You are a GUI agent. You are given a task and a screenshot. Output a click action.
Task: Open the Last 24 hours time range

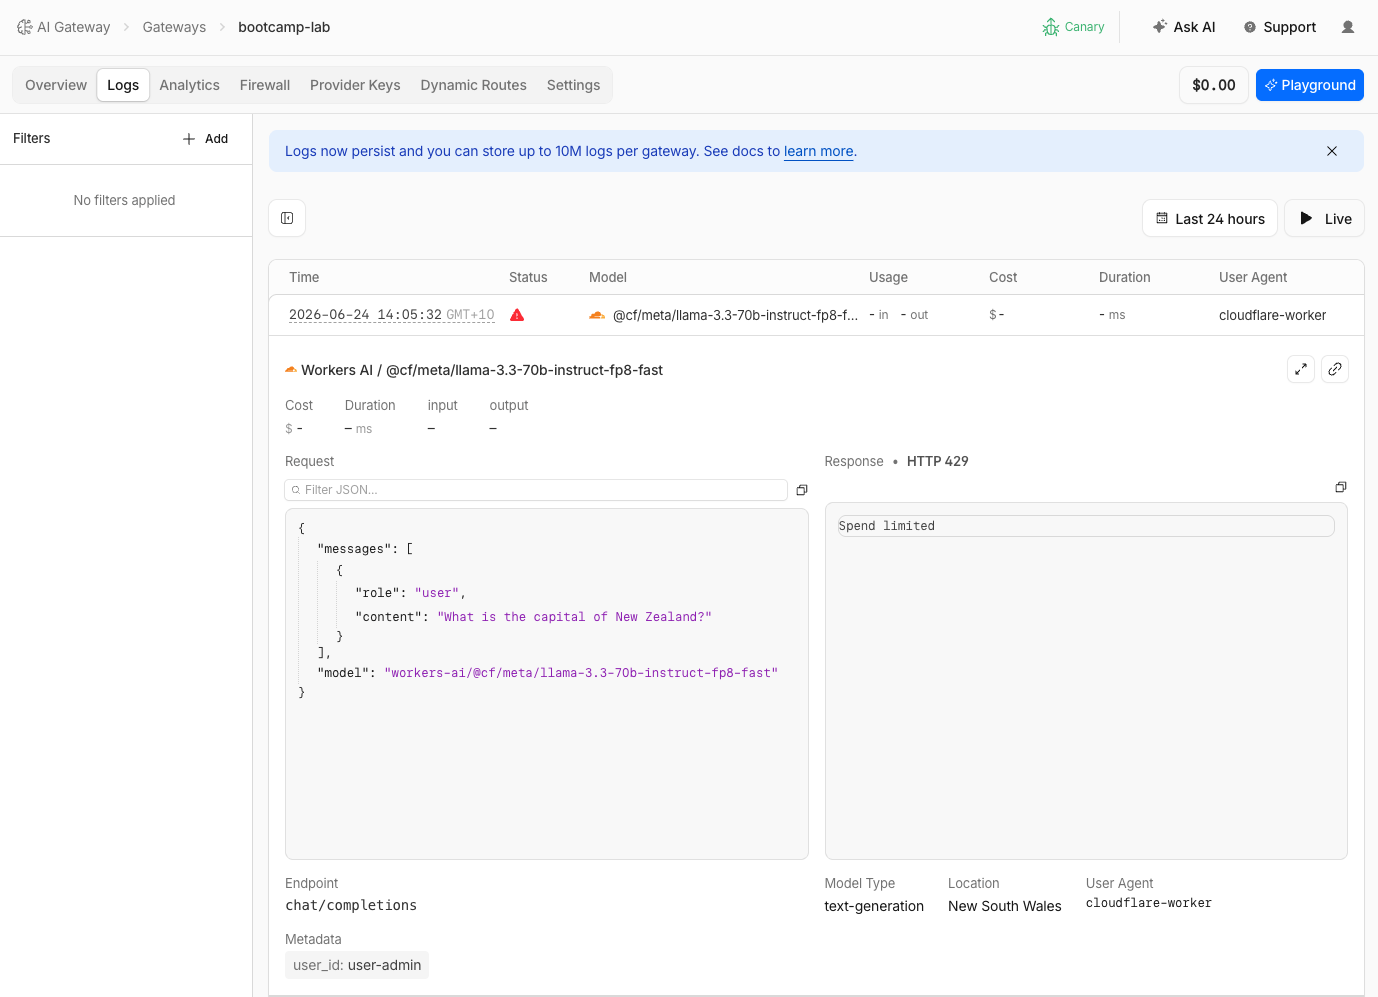coord(1210,218)
